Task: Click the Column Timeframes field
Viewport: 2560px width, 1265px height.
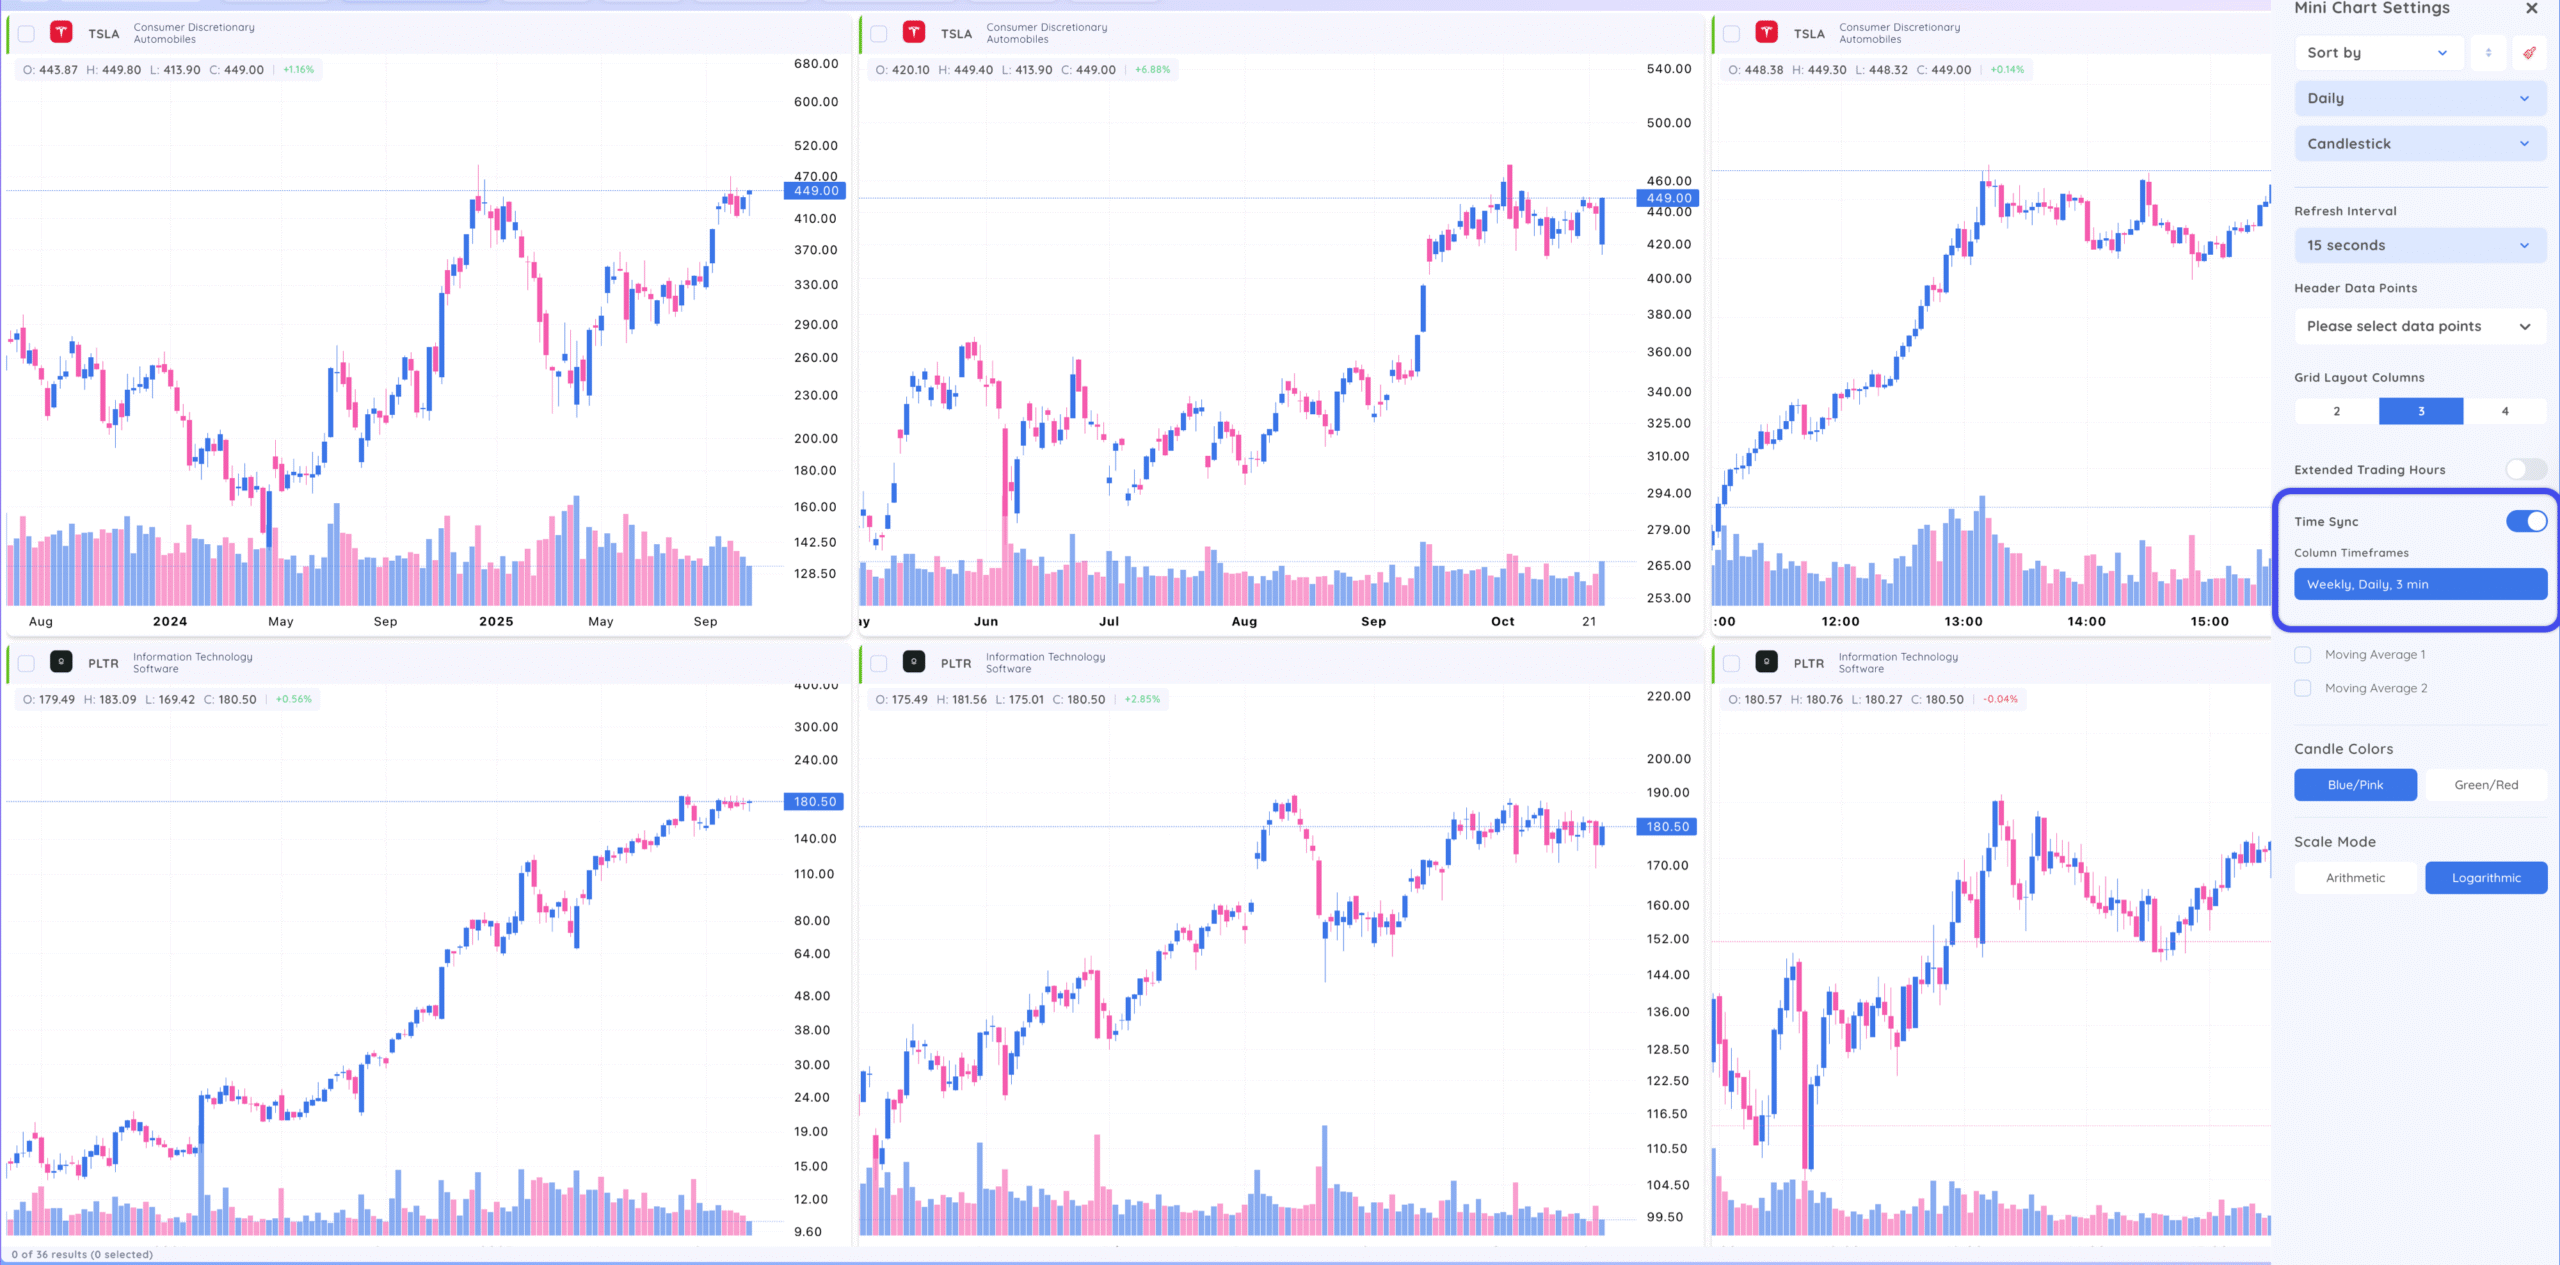Action: pos(2420,585)
